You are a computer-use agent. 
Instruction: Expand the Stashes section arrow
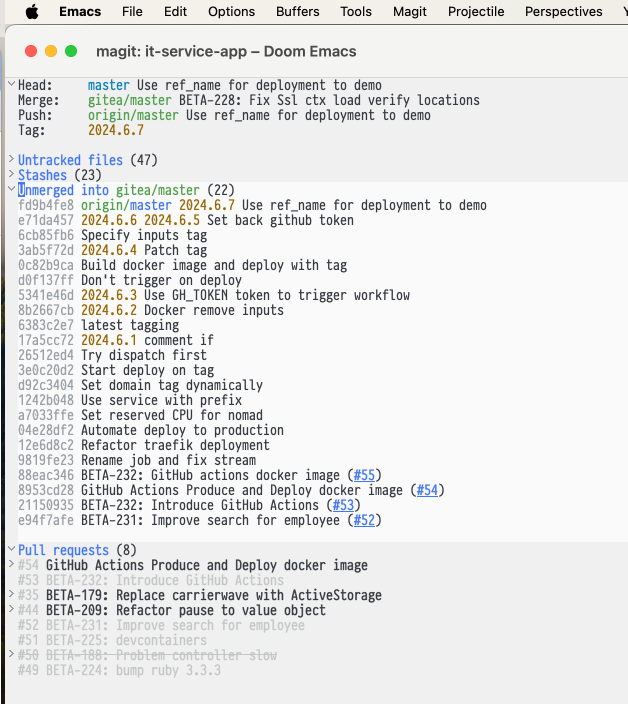[12, 174]
